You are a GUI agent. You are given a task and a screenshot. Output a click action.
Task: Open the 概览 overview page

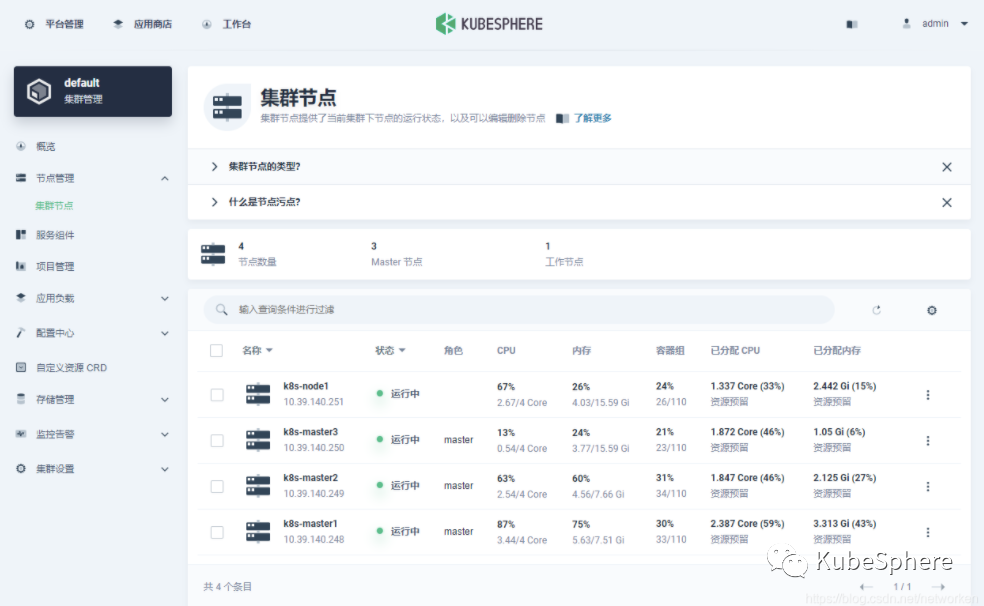(45, 146)
